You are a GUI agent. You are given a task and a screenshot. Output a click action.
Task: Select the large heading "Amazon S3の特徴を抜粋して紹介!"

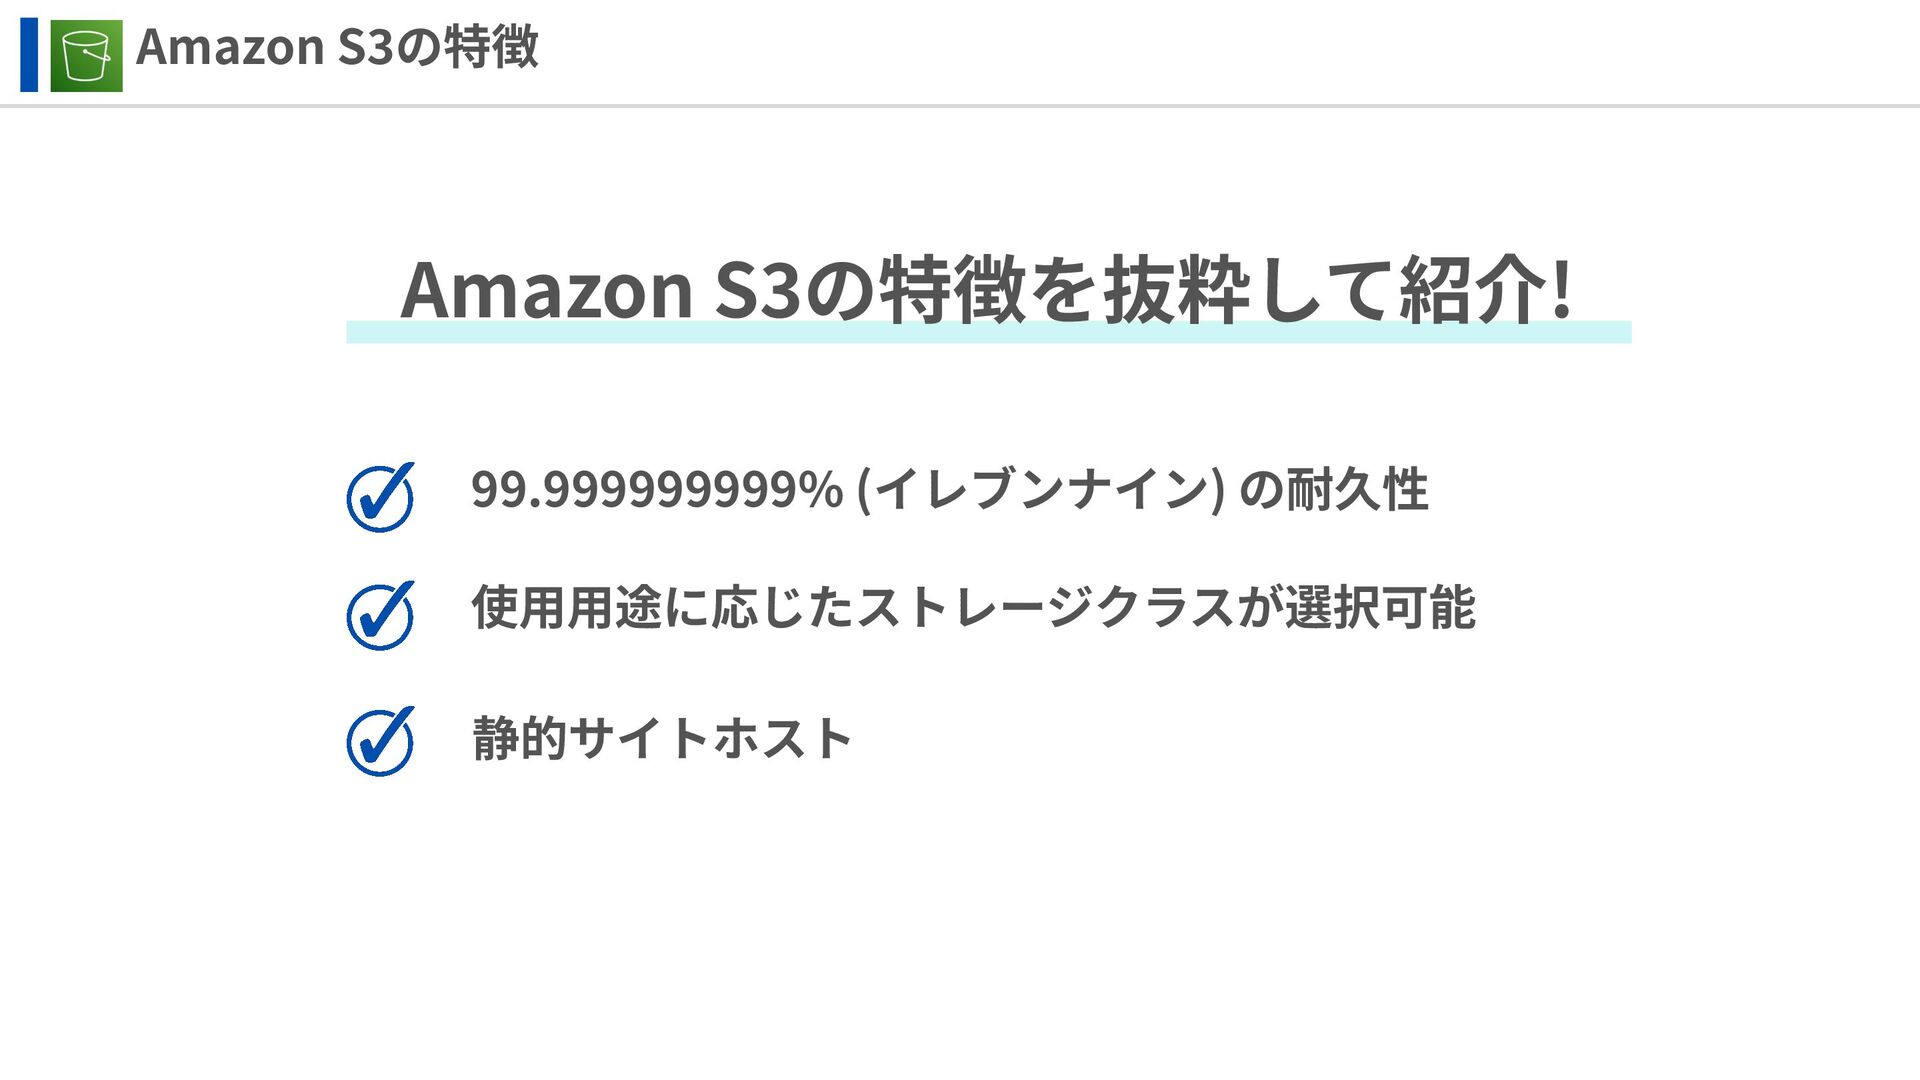pyautogui.click(x=987, y=290)
